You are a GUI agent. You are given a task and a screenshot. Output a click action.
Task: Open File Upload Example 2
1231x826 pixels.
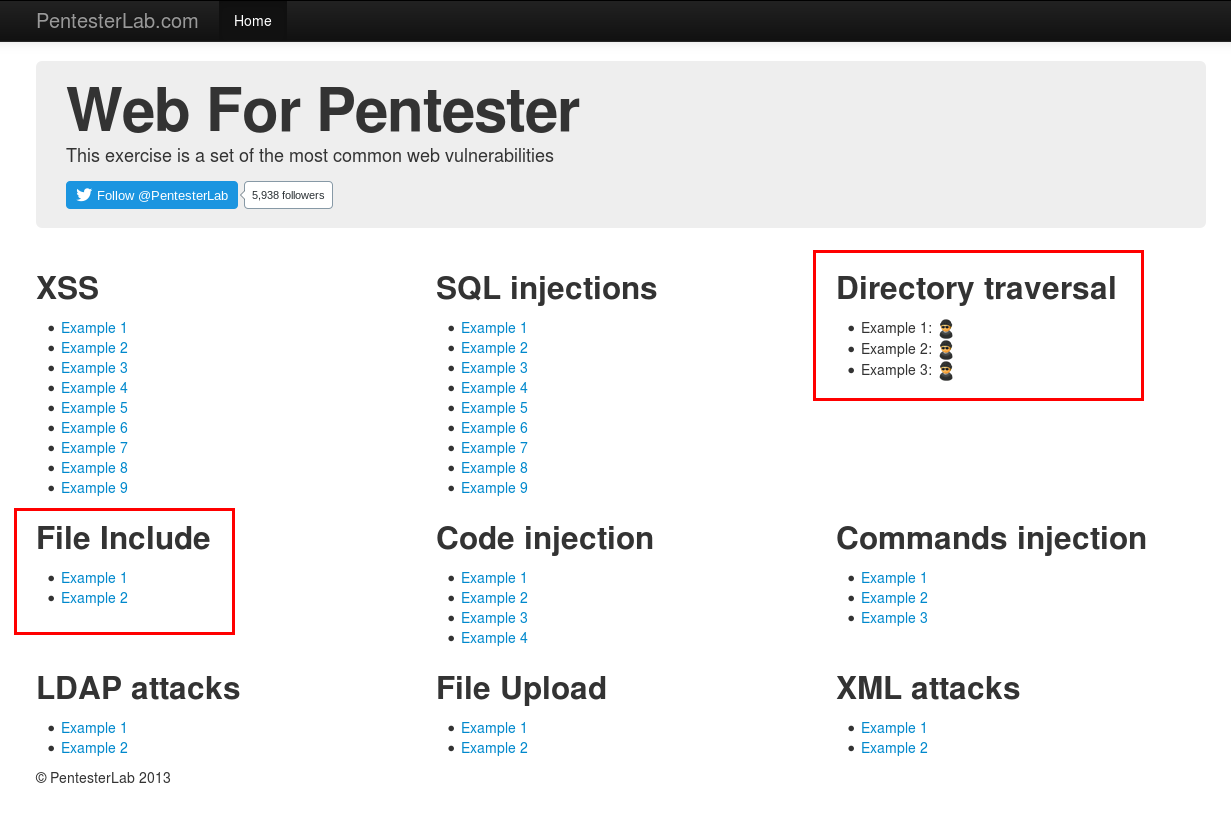494,747
